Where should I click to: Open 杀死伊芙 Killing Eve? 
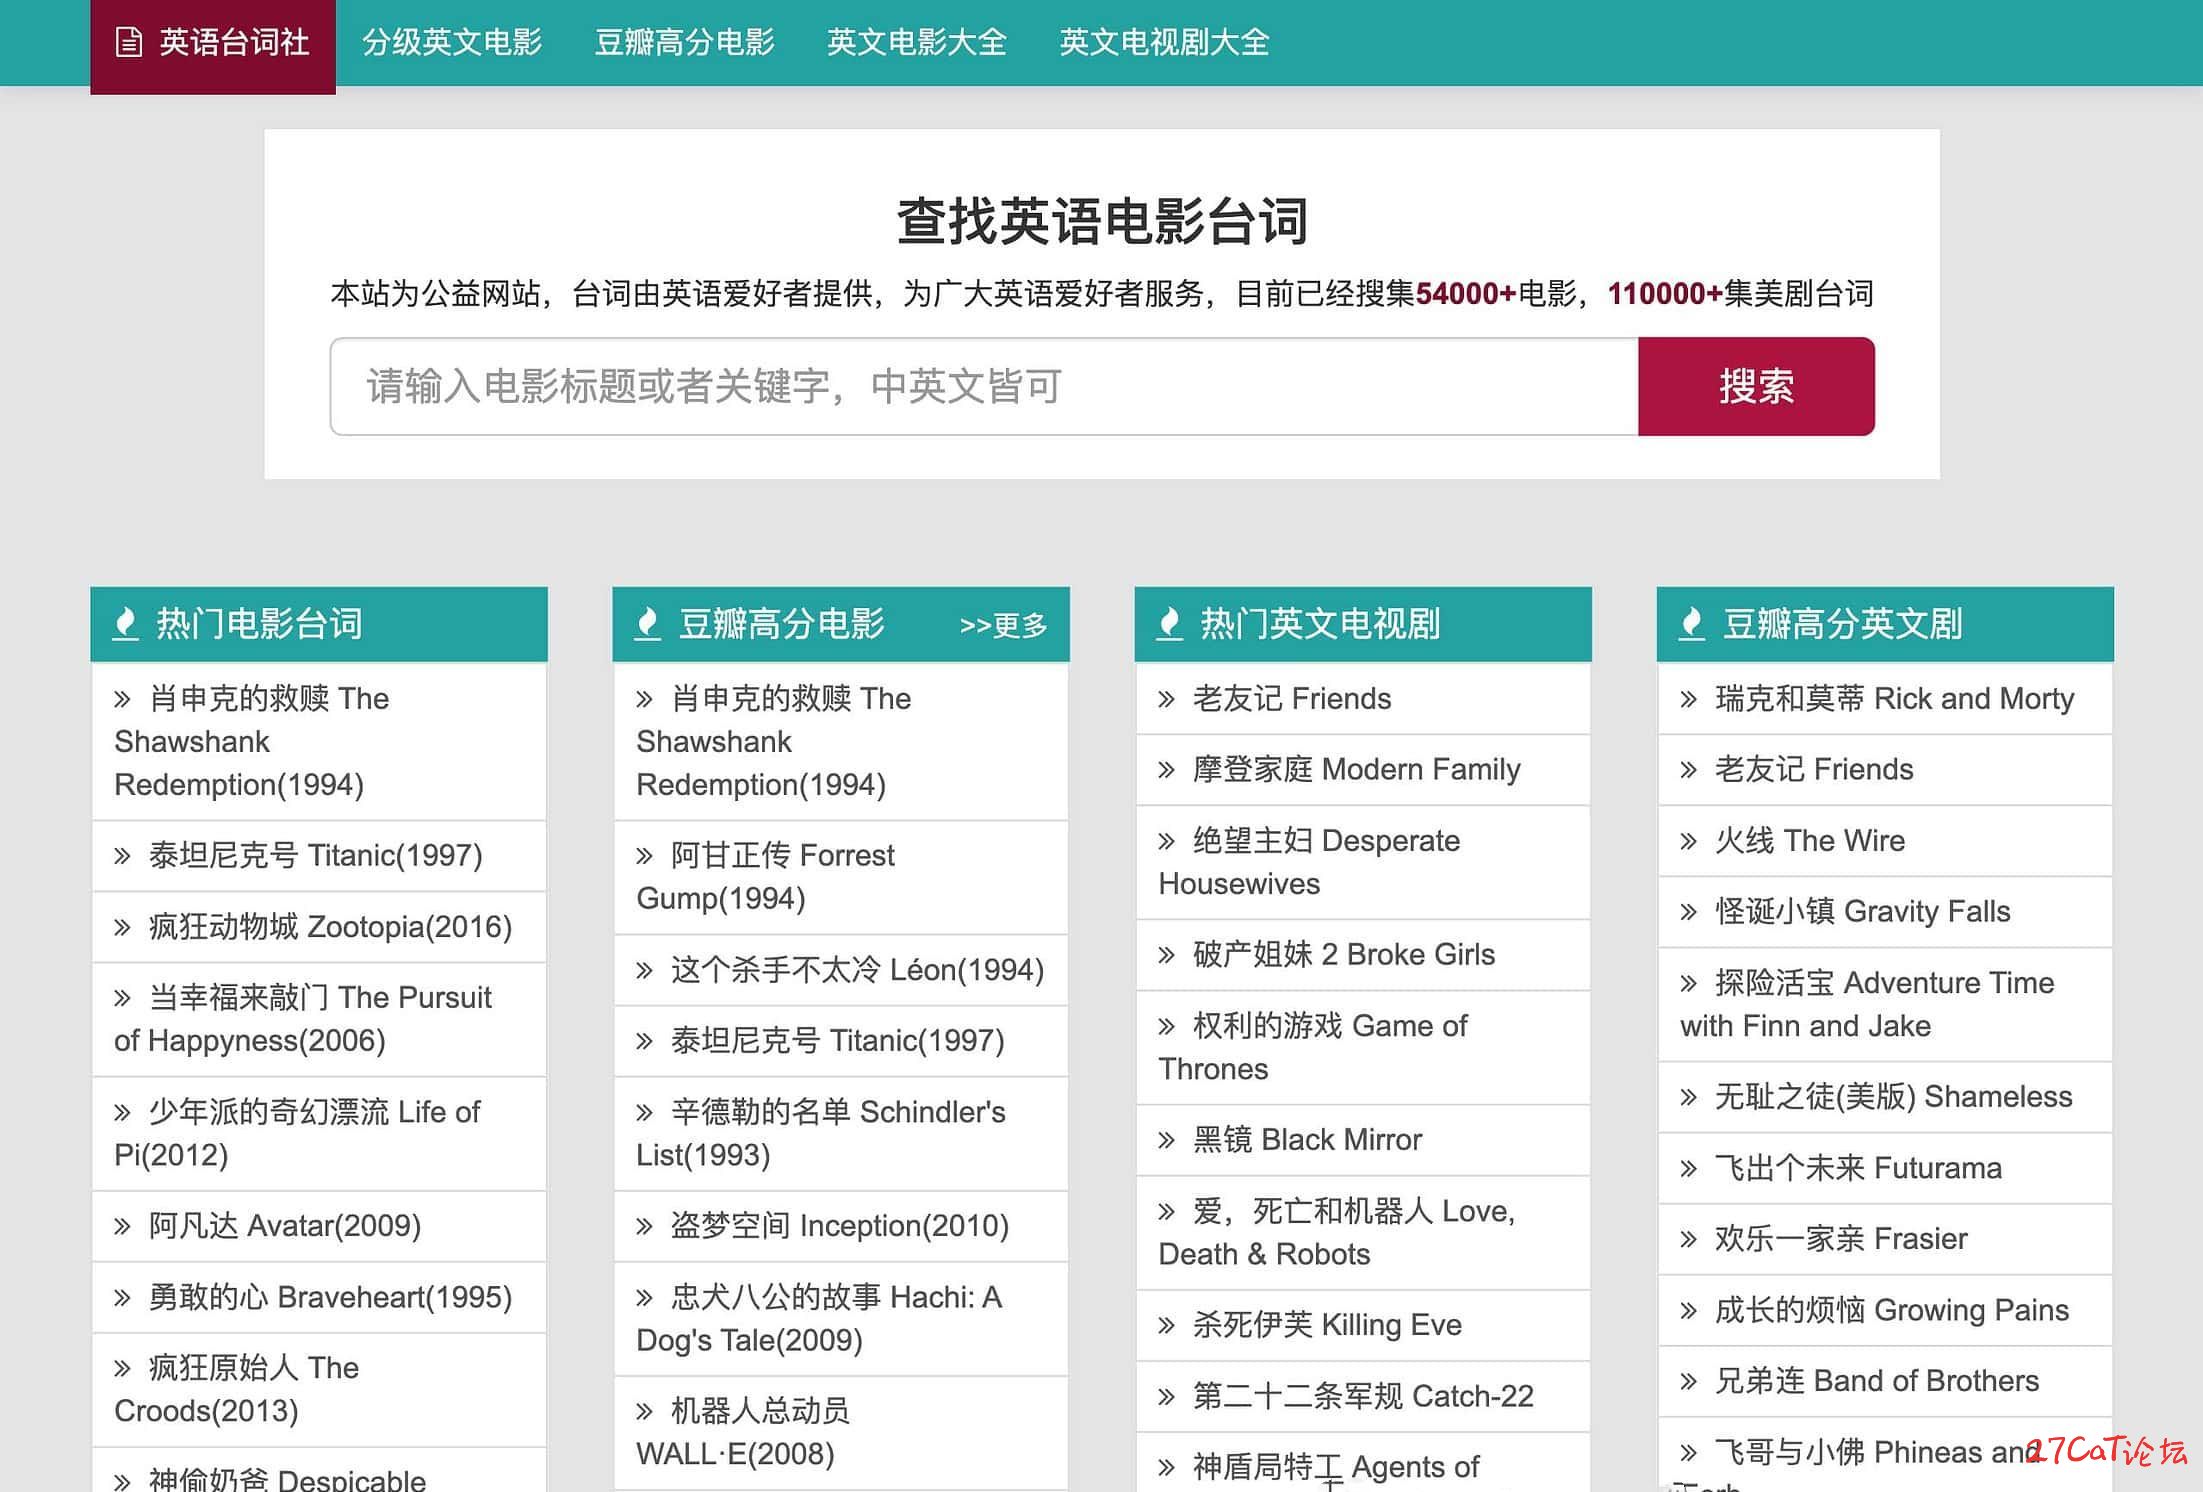tap(1363, 1325)
